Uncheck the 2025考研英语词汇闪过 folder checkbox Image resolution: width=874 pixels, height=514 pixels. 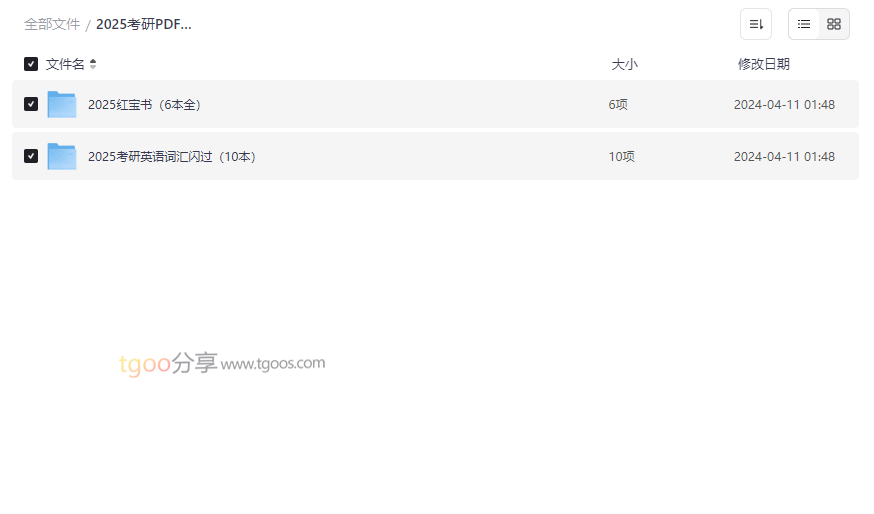[x=31, y=156]
